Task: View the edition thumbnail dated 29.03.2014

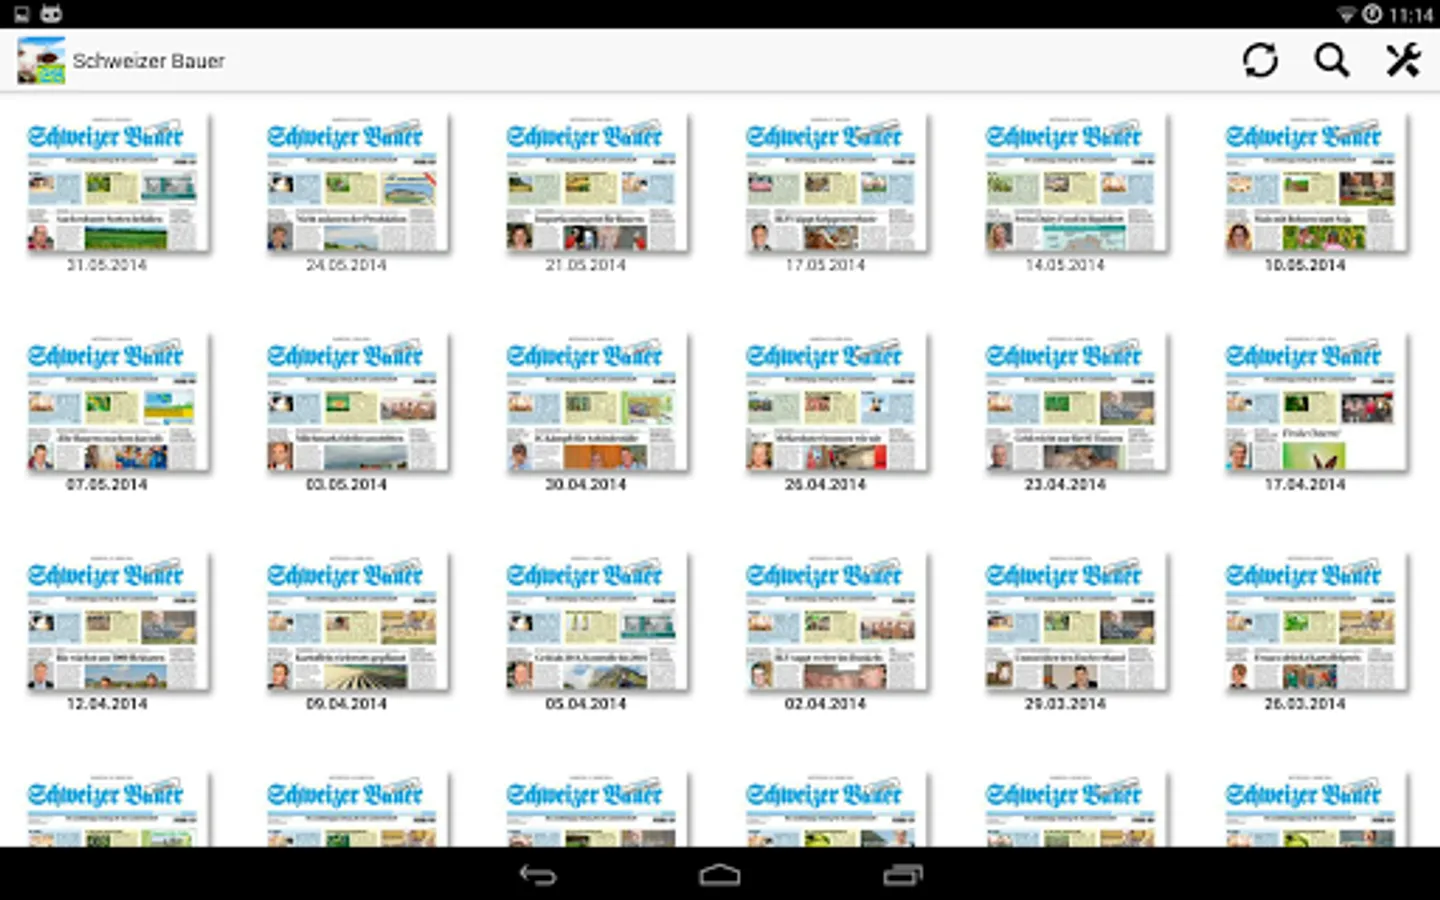Action: [x=1076, y=621]
